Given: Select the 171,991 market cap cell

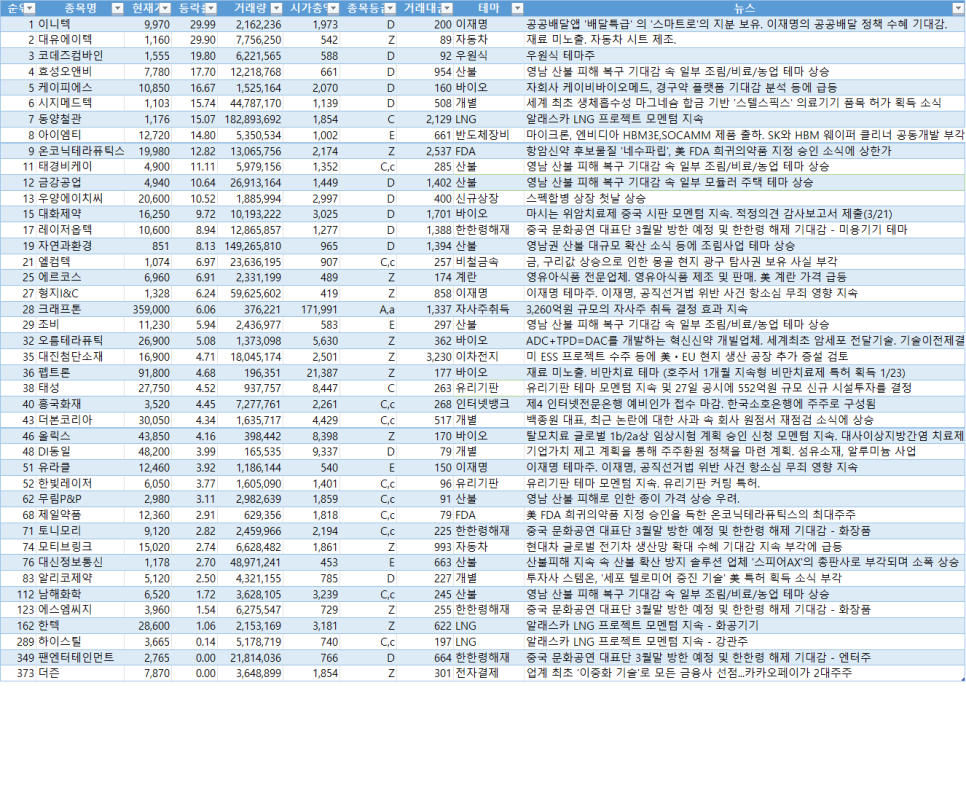Looking at the screenshot, I should click(x=311, y=309).
